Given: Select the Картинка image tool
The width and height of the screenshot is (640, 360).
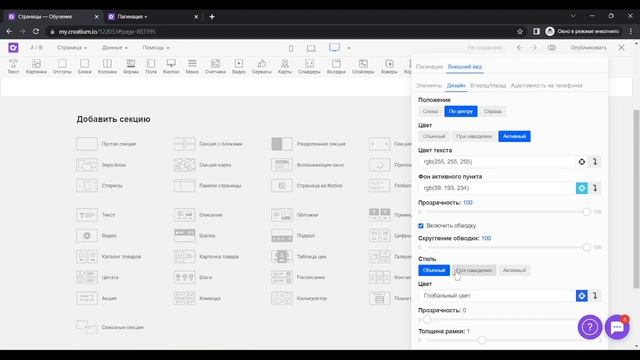Looking at the screenshot, I should click(36, 66).
